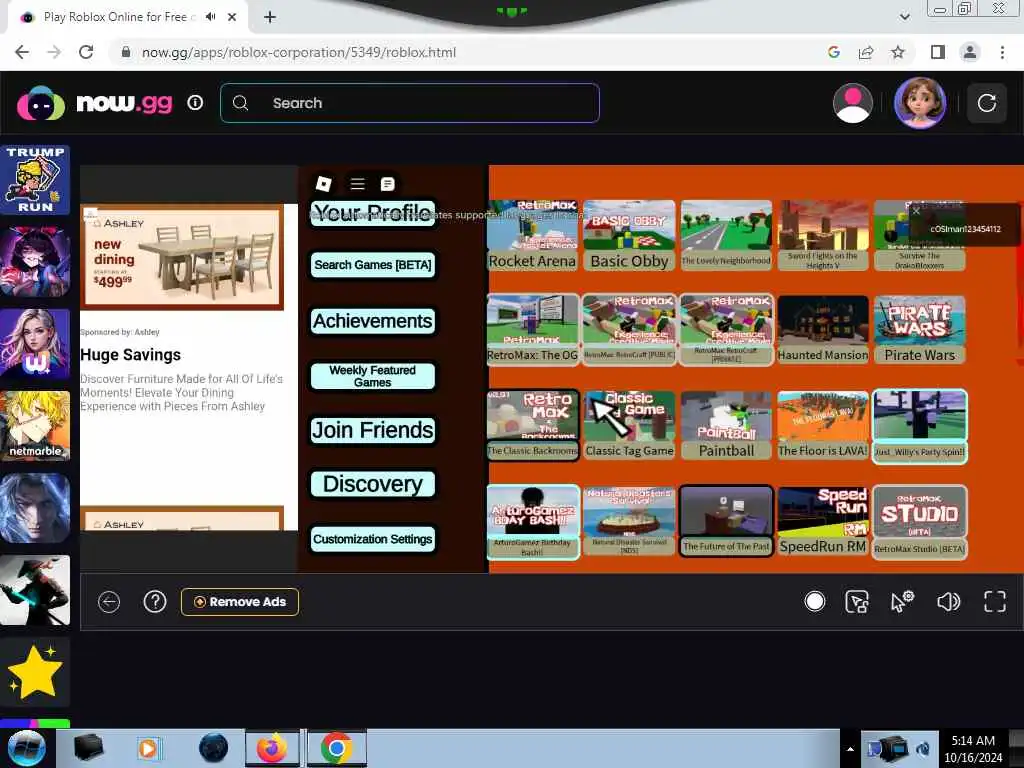Image resolution: width=1024 pixels, height=768 pixels.
Task: Select the Rocket Arena game tile
Action: (x=532, y=236)
